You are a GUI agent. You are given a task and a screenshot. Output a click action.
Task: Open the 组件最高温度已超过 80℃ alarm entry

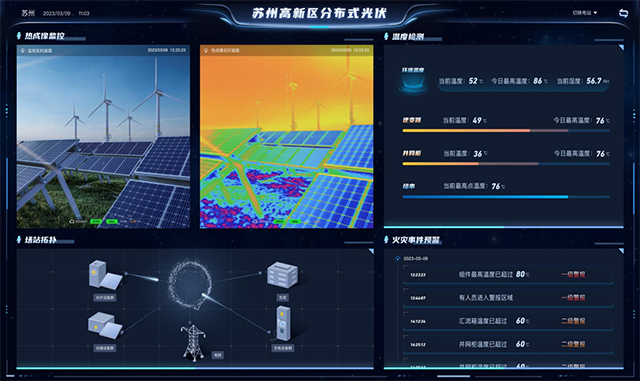507,274
